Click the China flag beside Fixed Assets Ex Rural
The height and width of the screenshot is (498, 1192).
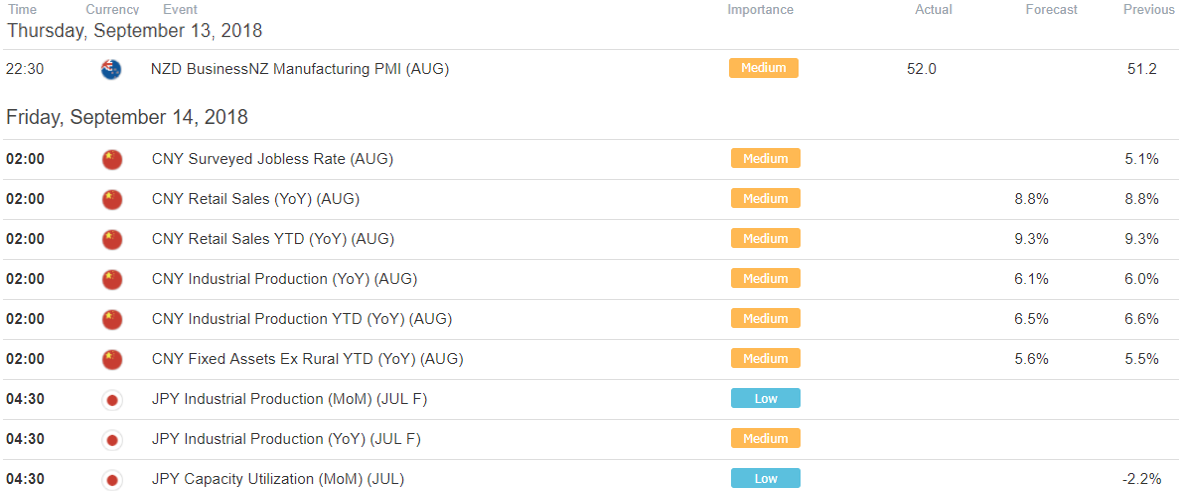112,359
